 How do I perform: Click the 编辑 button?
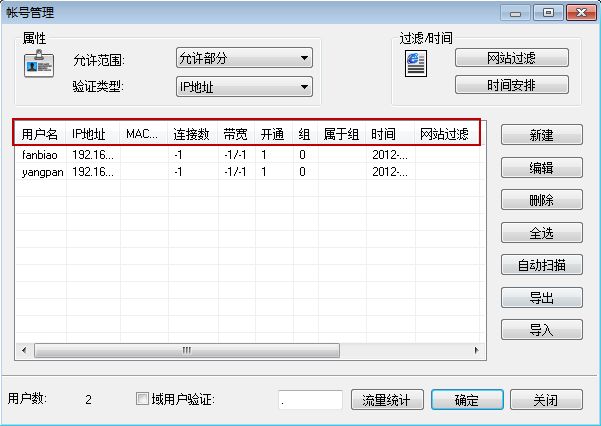[542, 168]
